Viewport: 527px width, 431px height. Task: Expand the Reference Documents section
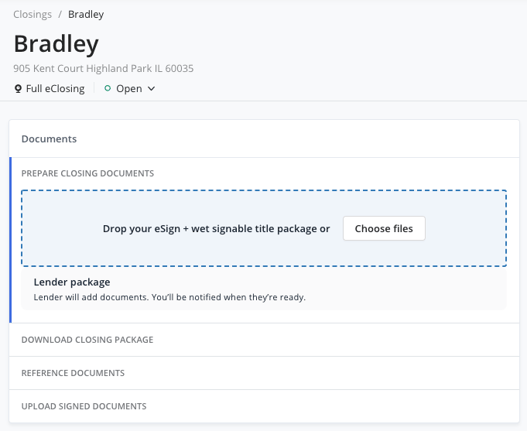(264, 373)
